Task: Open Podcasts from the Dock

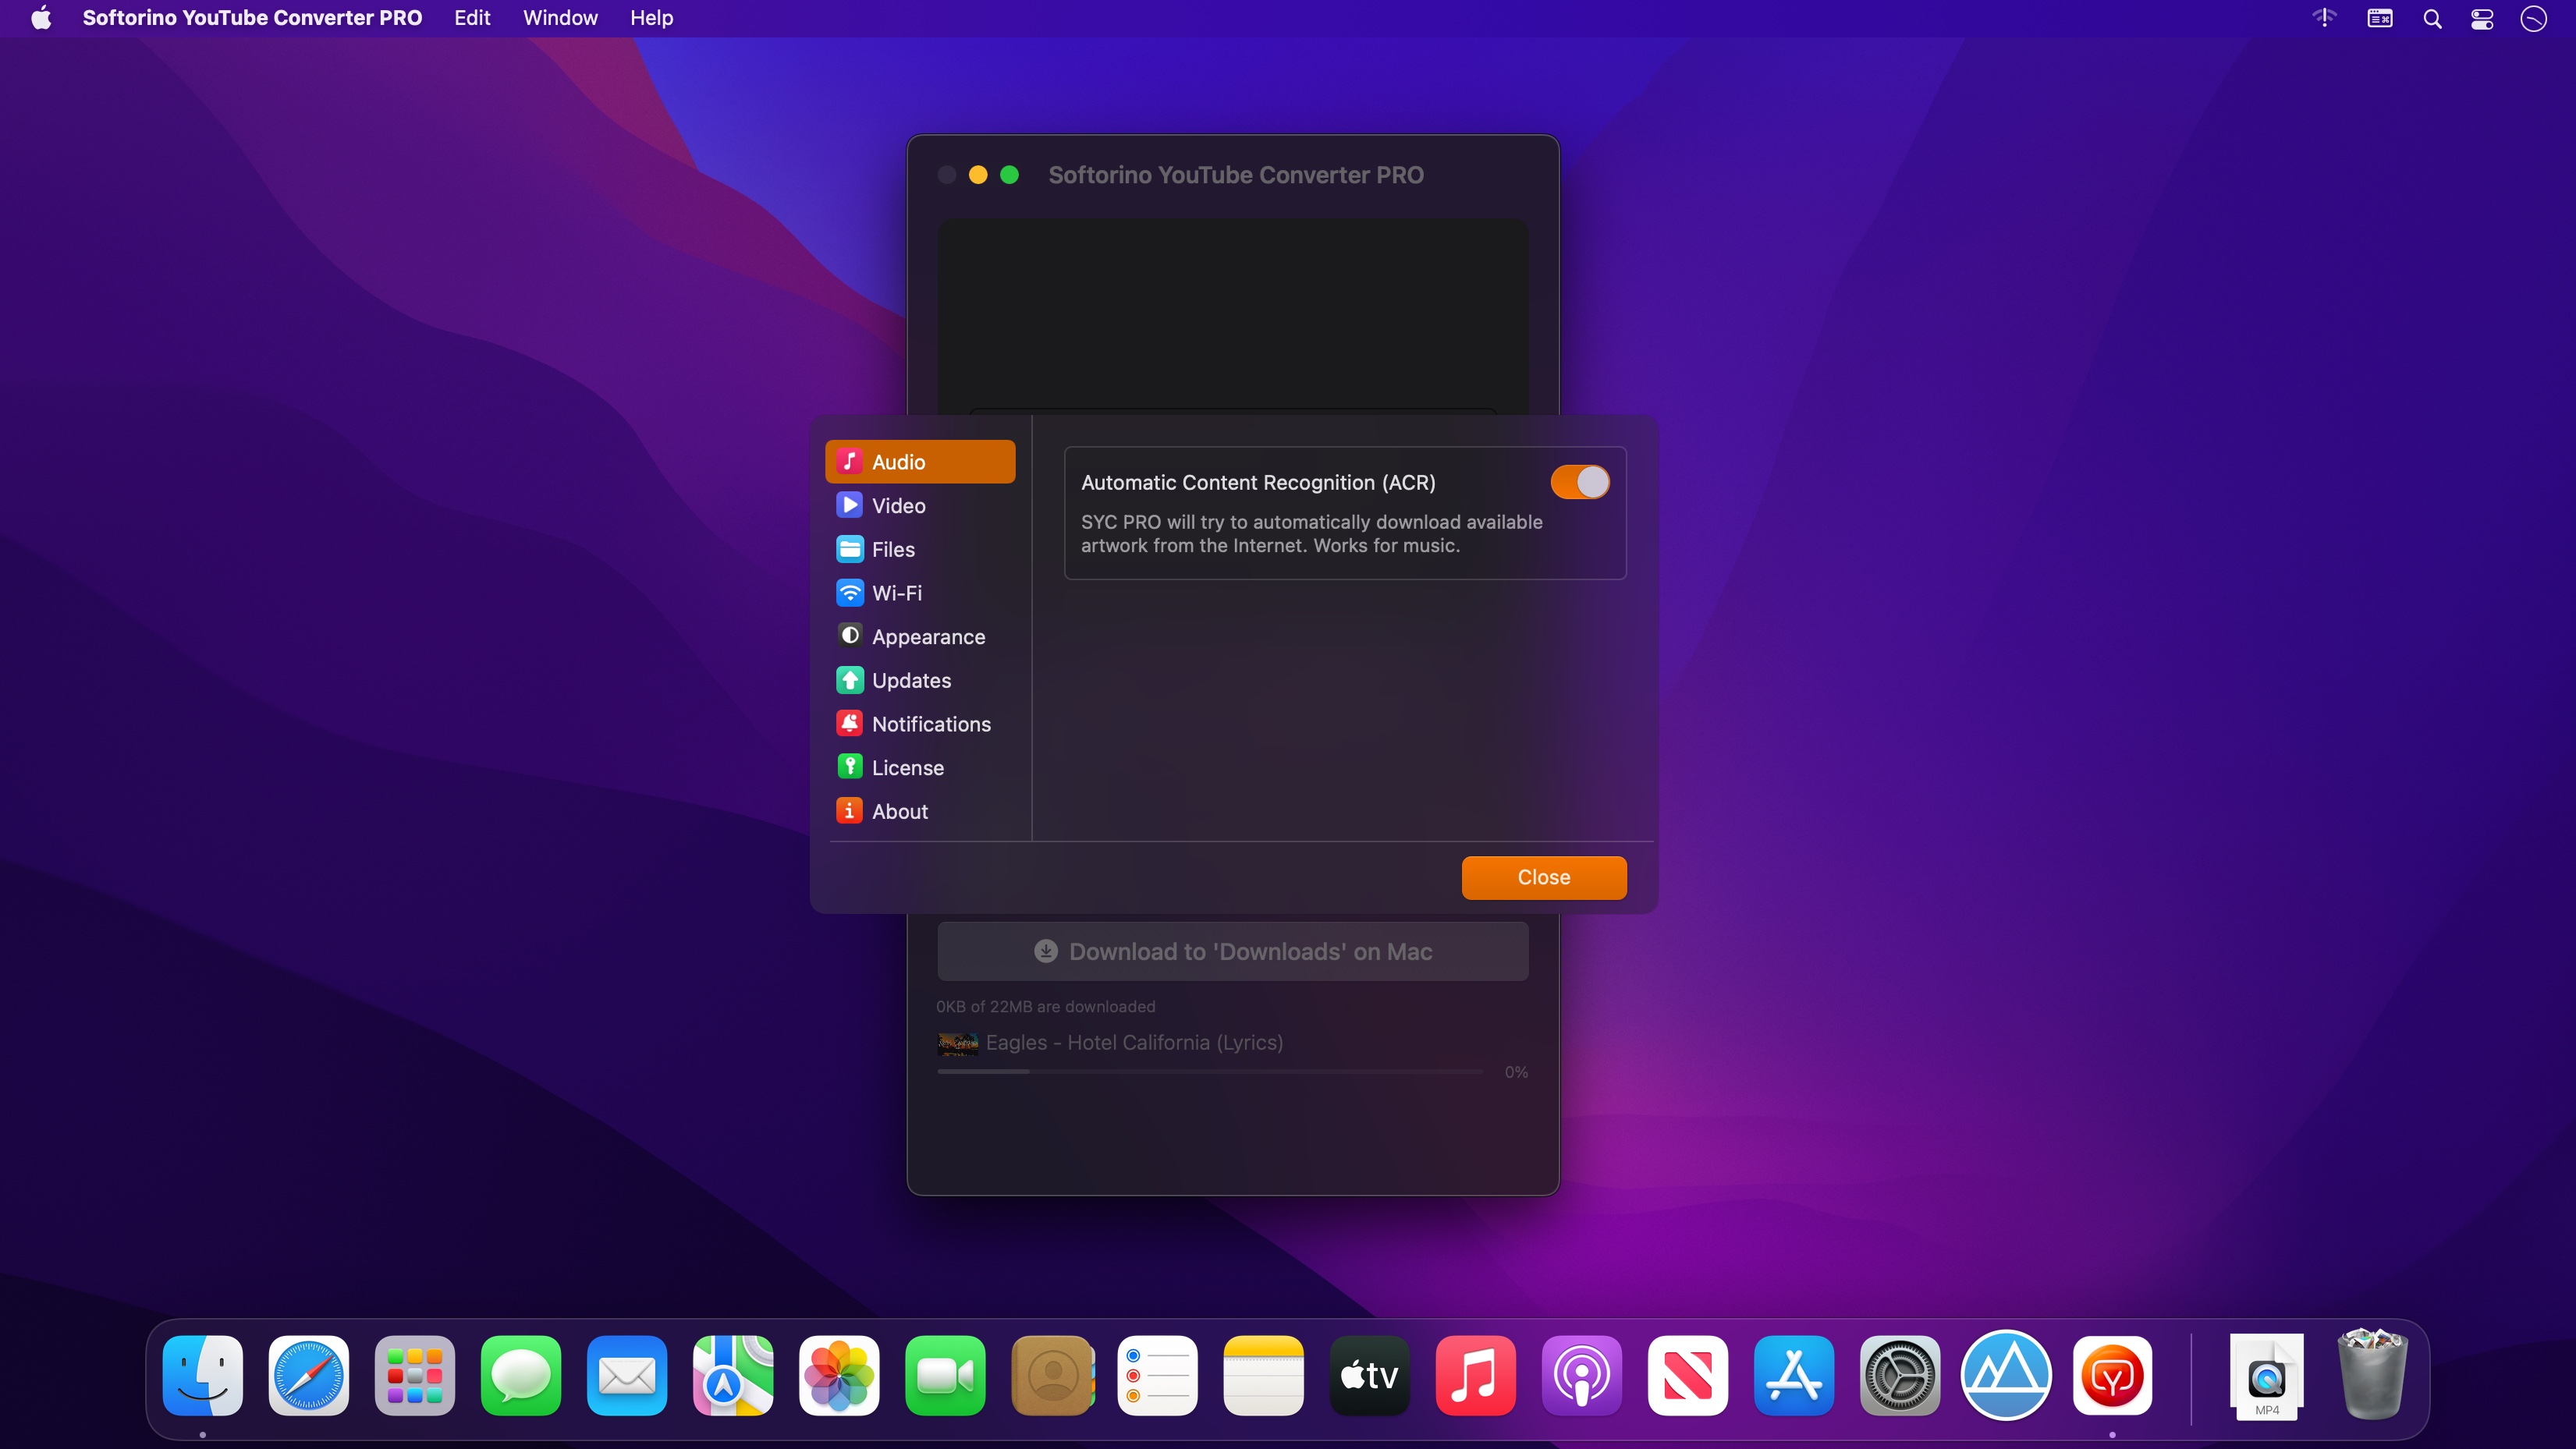Action: point(1582,1376)
